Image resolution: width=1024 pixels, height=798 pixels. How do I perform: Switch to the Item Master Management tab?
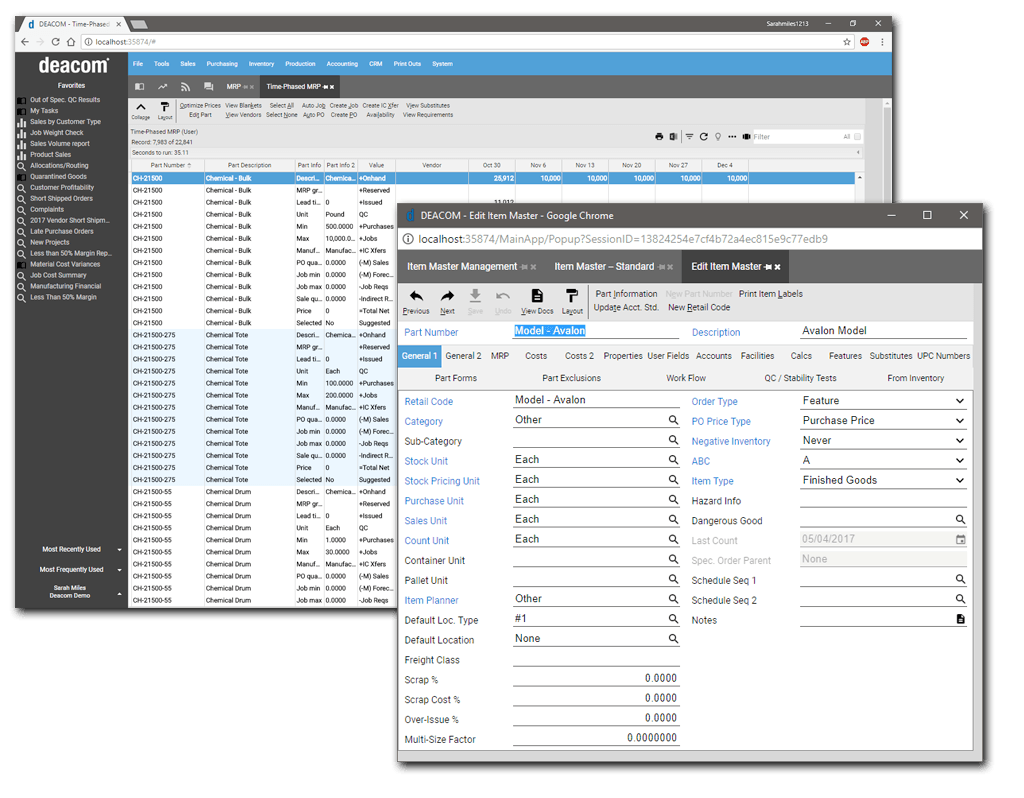pos(462,266)
